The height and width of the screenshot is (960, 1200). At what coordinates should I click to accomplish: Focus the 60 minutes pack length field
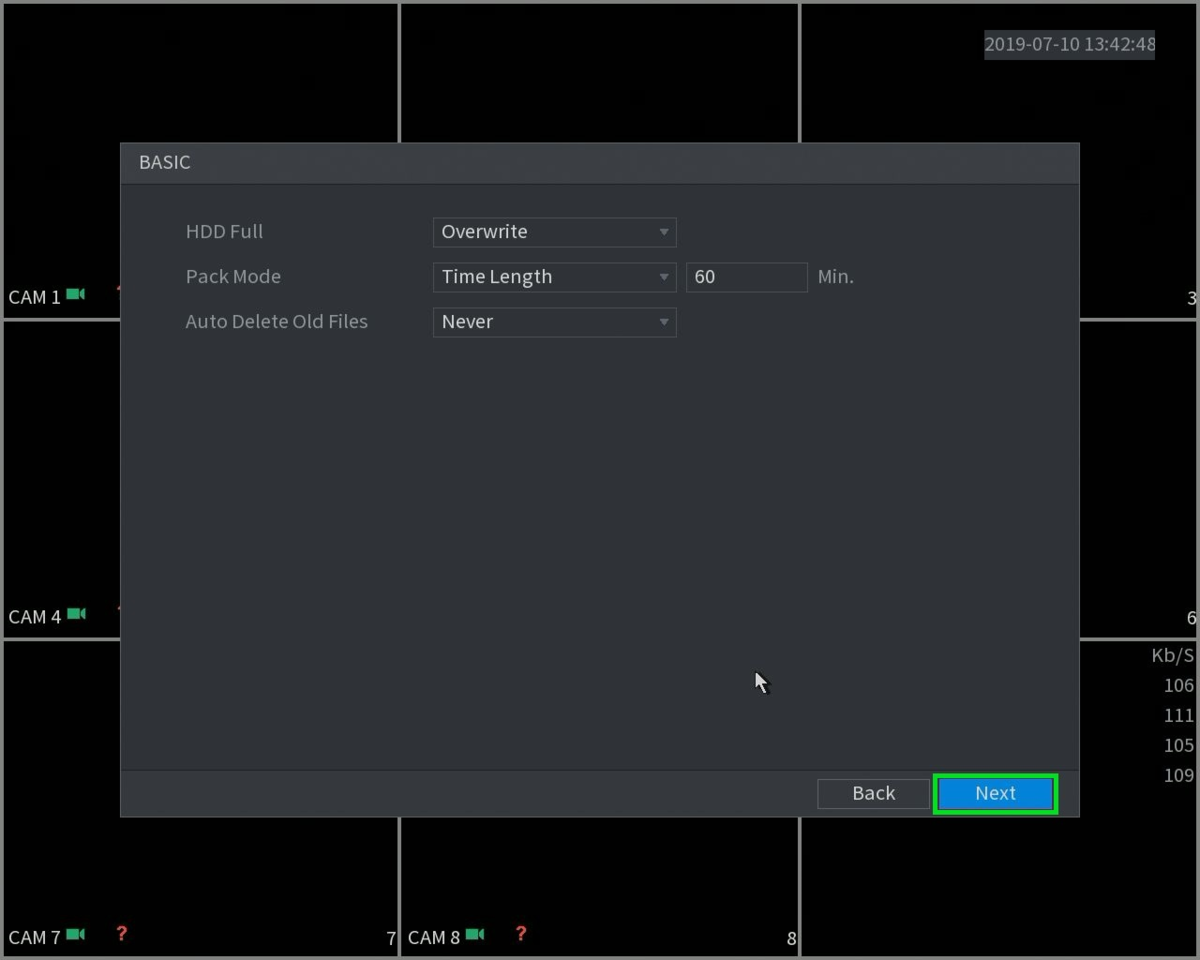(746, 277)
